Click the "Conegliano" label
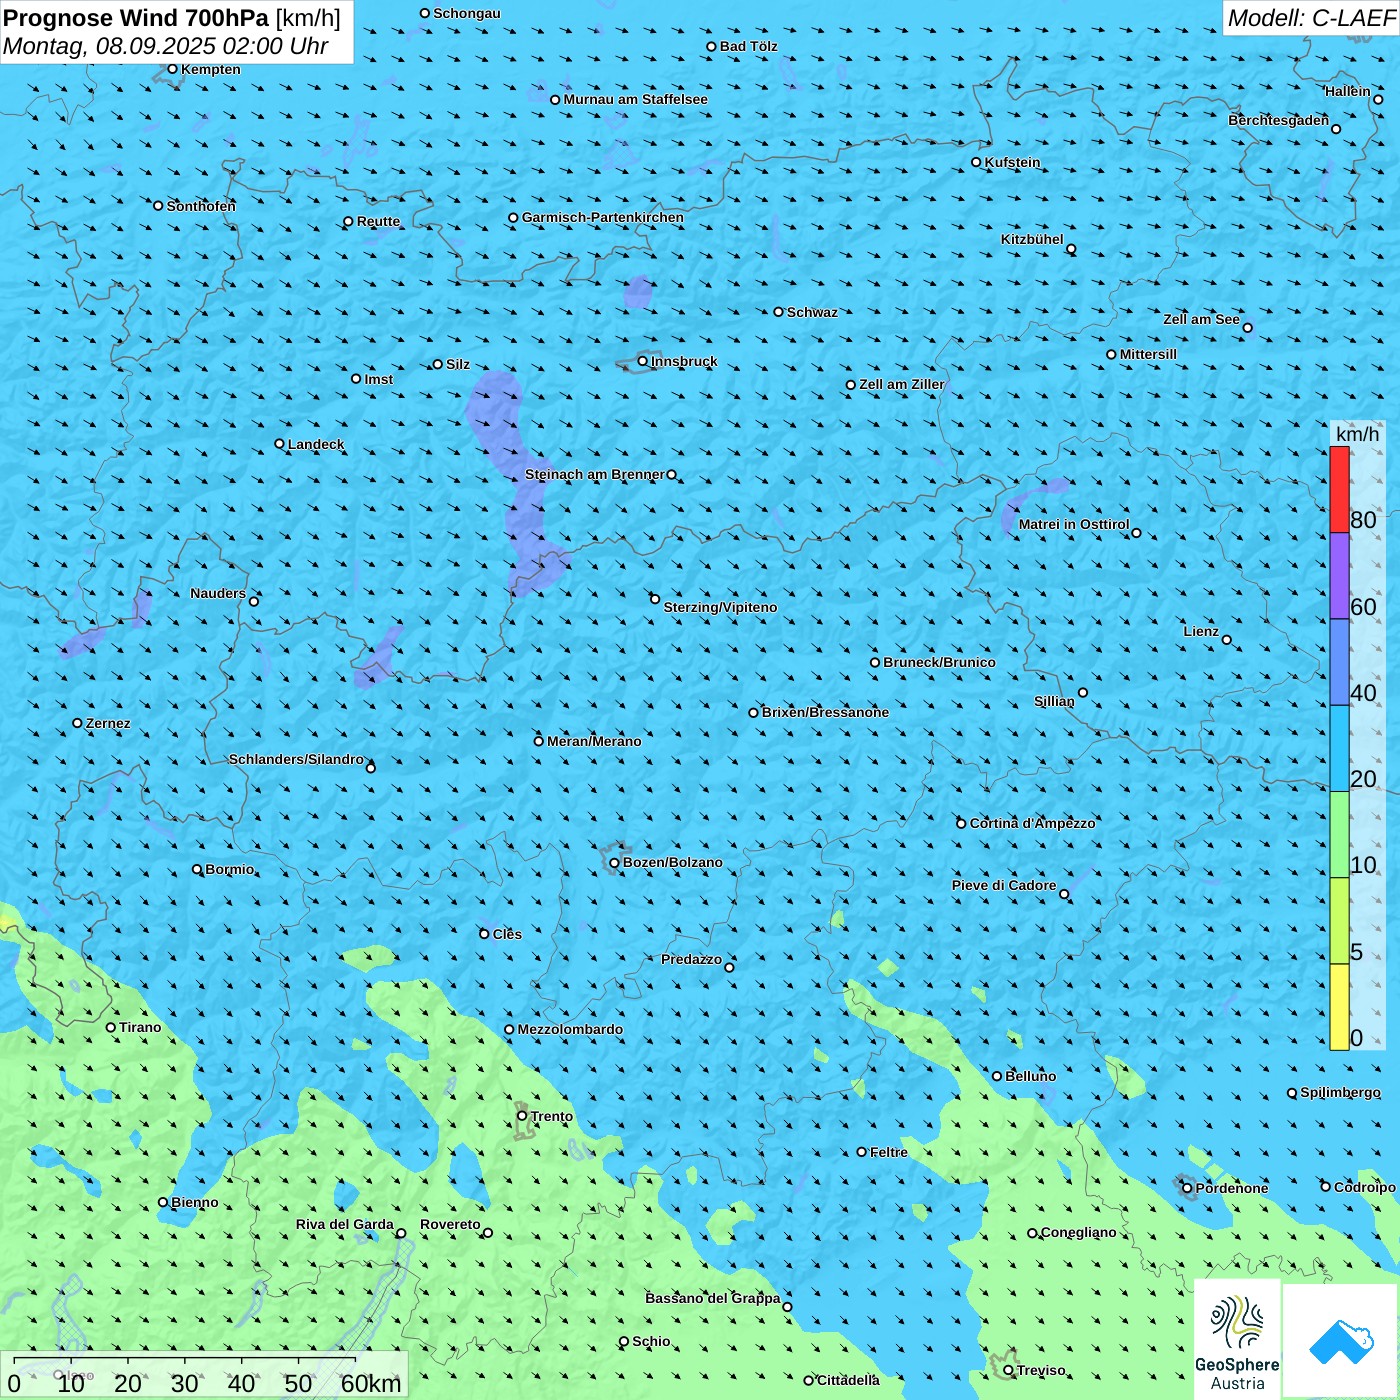 pyautogui.click(x=1078, y=1232)
